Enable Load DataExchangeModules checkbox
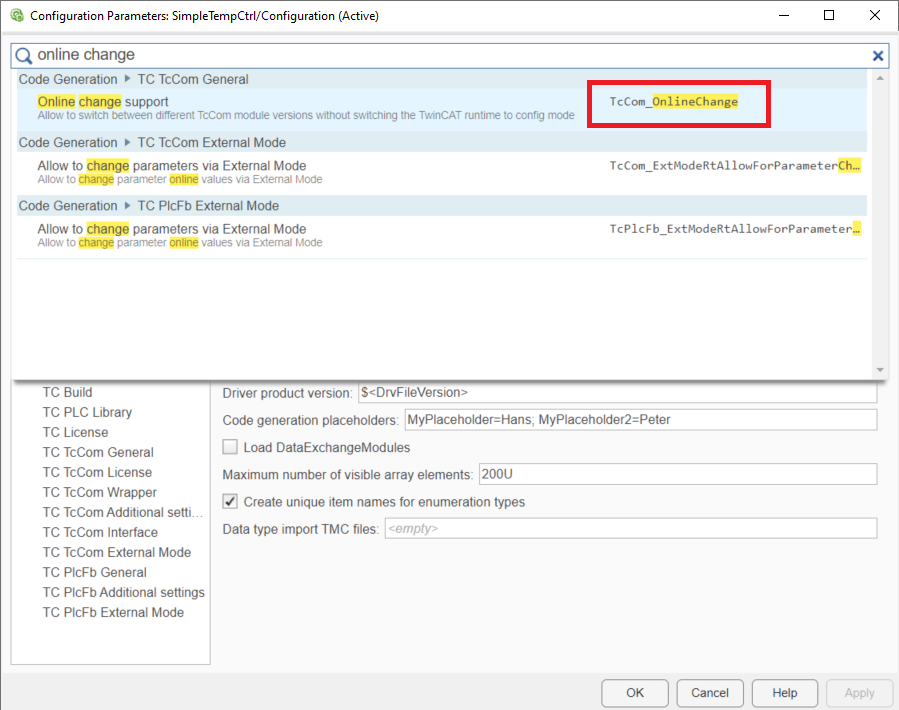Image resolution: width=899 pixels, height=710 pixels. pos(230,447)
